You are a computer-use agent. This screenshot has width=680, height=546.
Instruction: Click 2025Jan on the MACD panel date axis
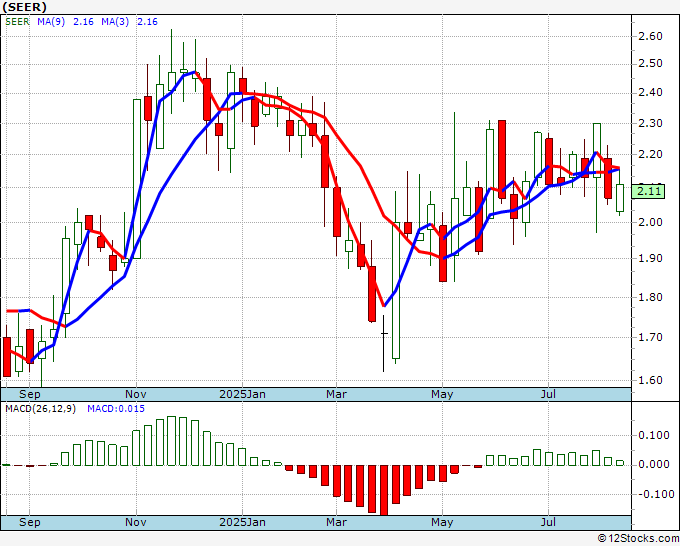pos(242,522)
